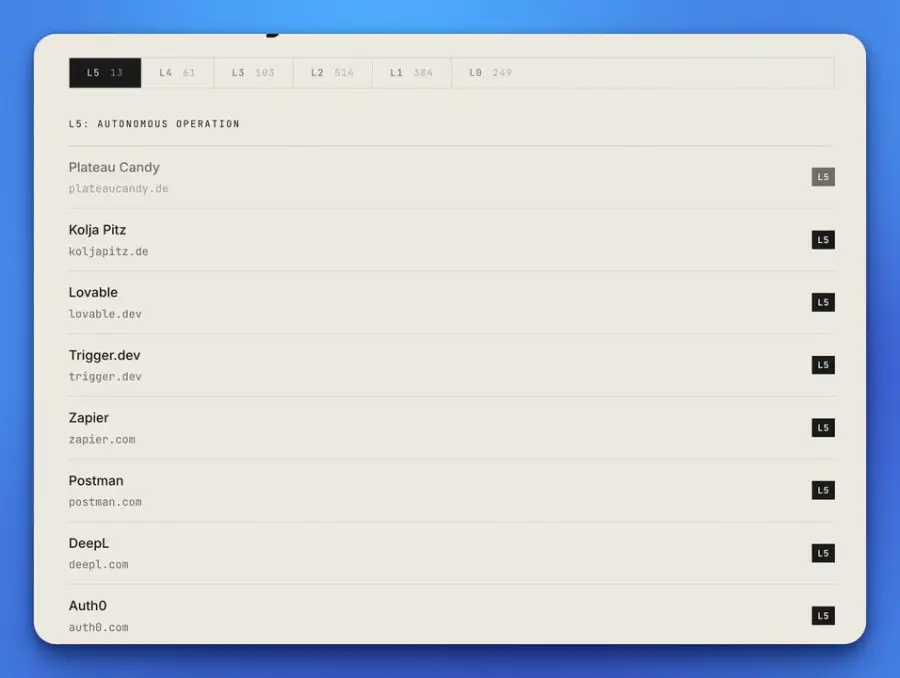Click the L5 badge on DeepL row

[x=823, y=553]
